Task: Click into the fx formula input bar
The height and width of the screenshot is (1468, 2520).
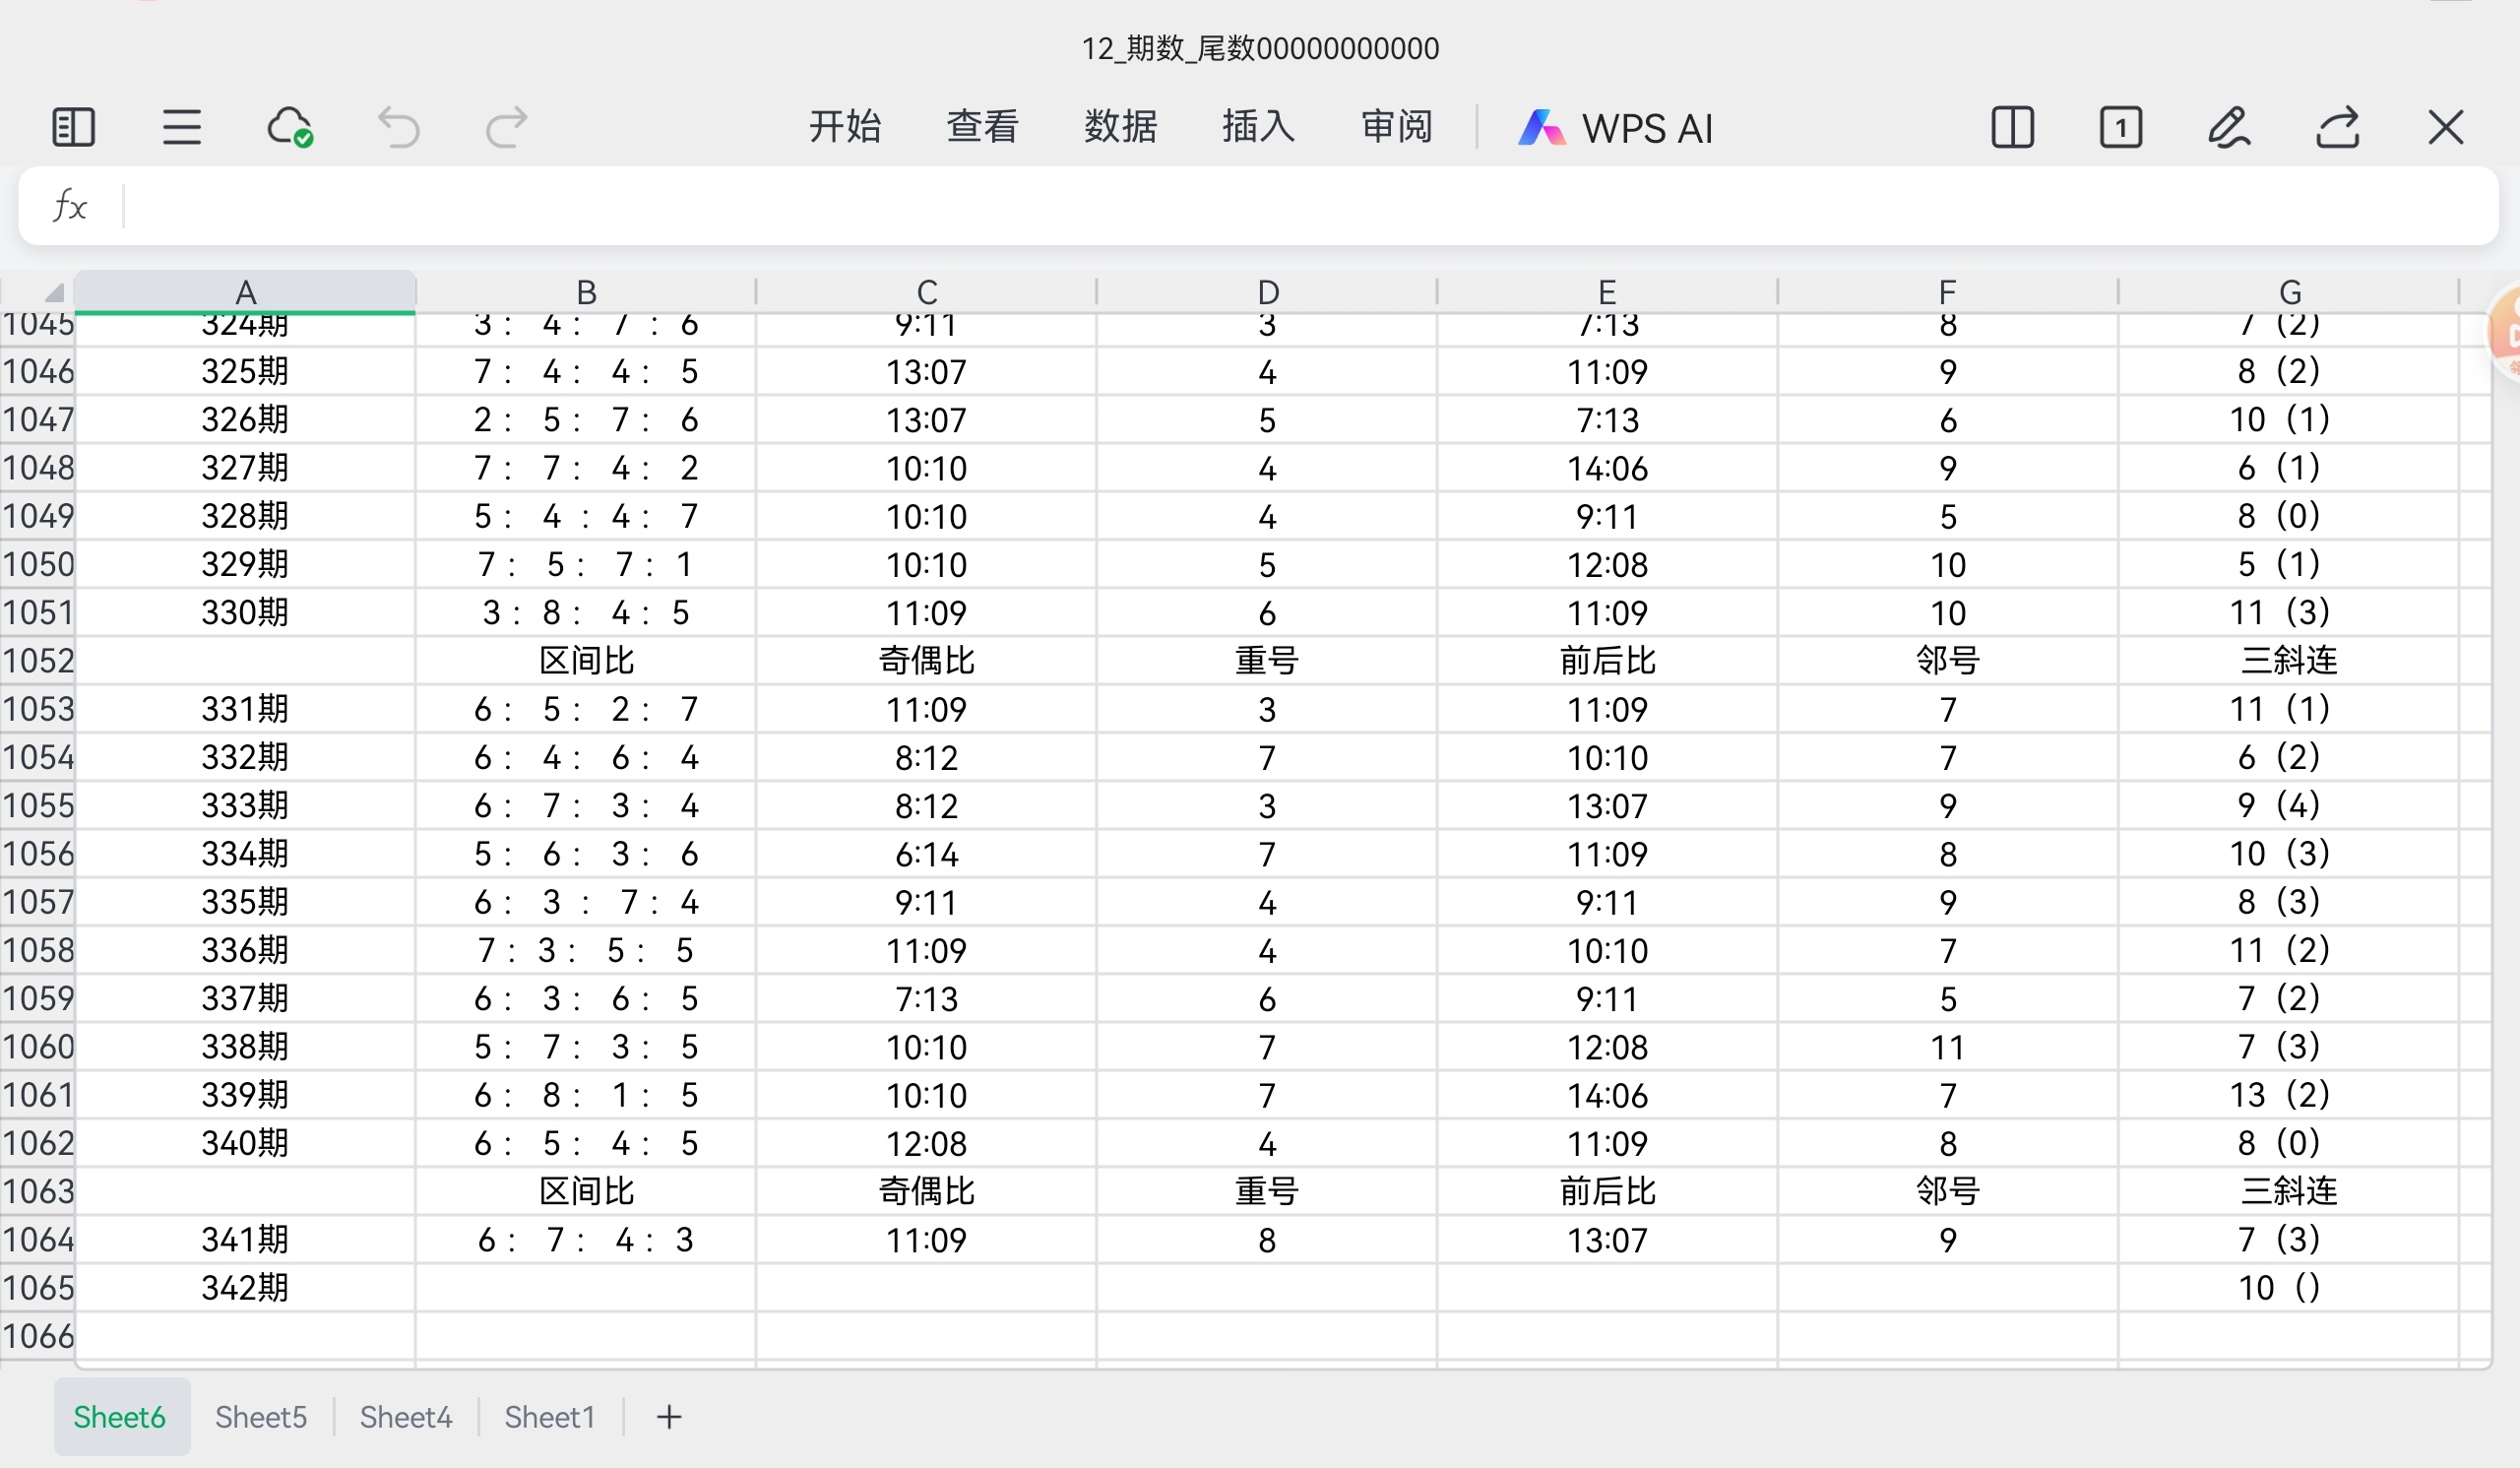Action: (1300, 206)
